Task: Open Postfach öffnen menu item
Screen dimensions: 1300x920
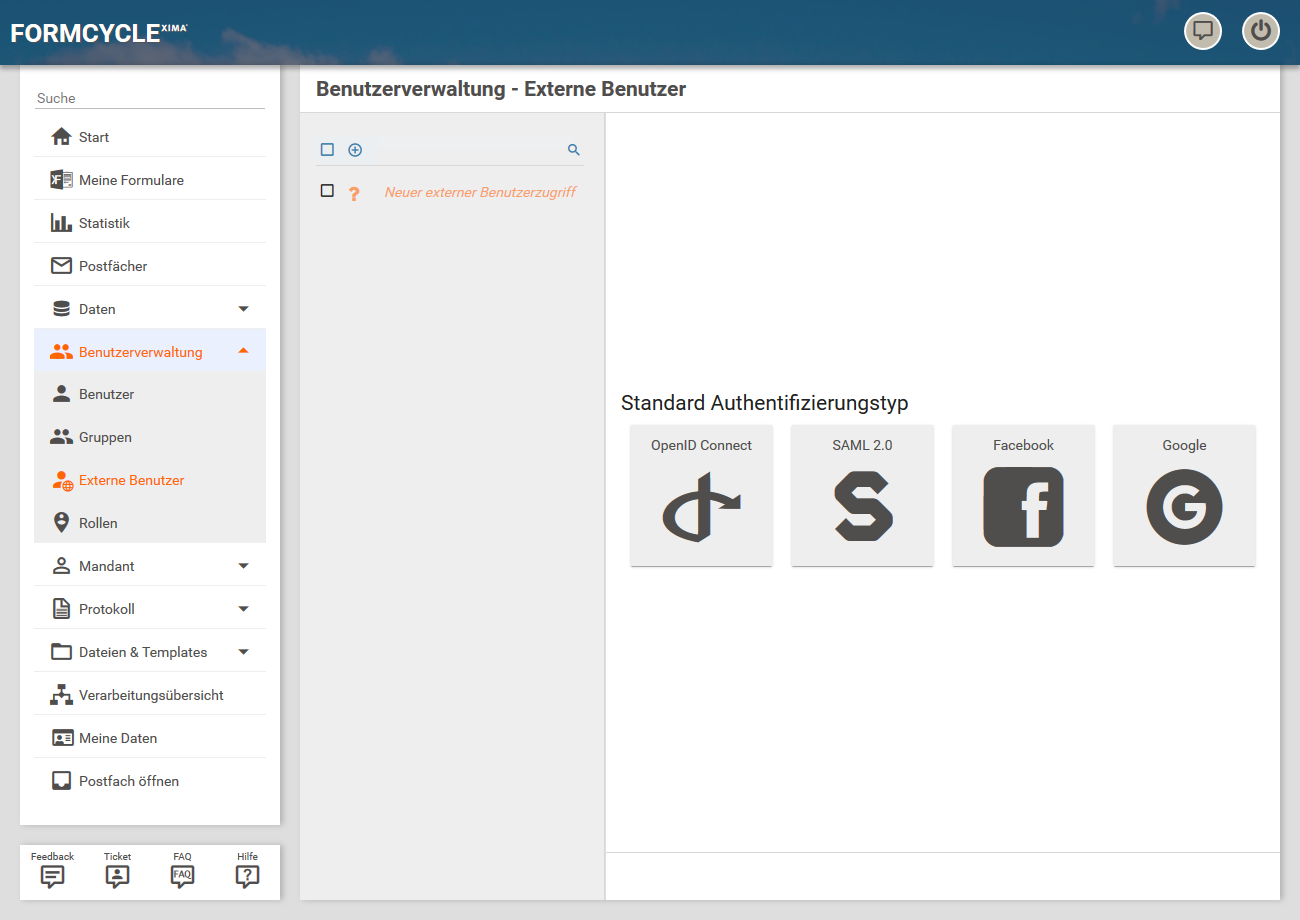Action: click(x=150, y=781)
